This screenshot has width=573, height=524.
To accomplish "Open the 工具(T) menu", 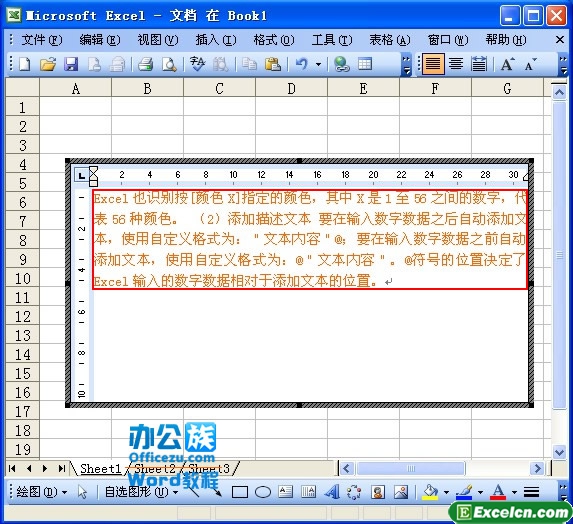I will pyautogui.click(x=332, y=40).
